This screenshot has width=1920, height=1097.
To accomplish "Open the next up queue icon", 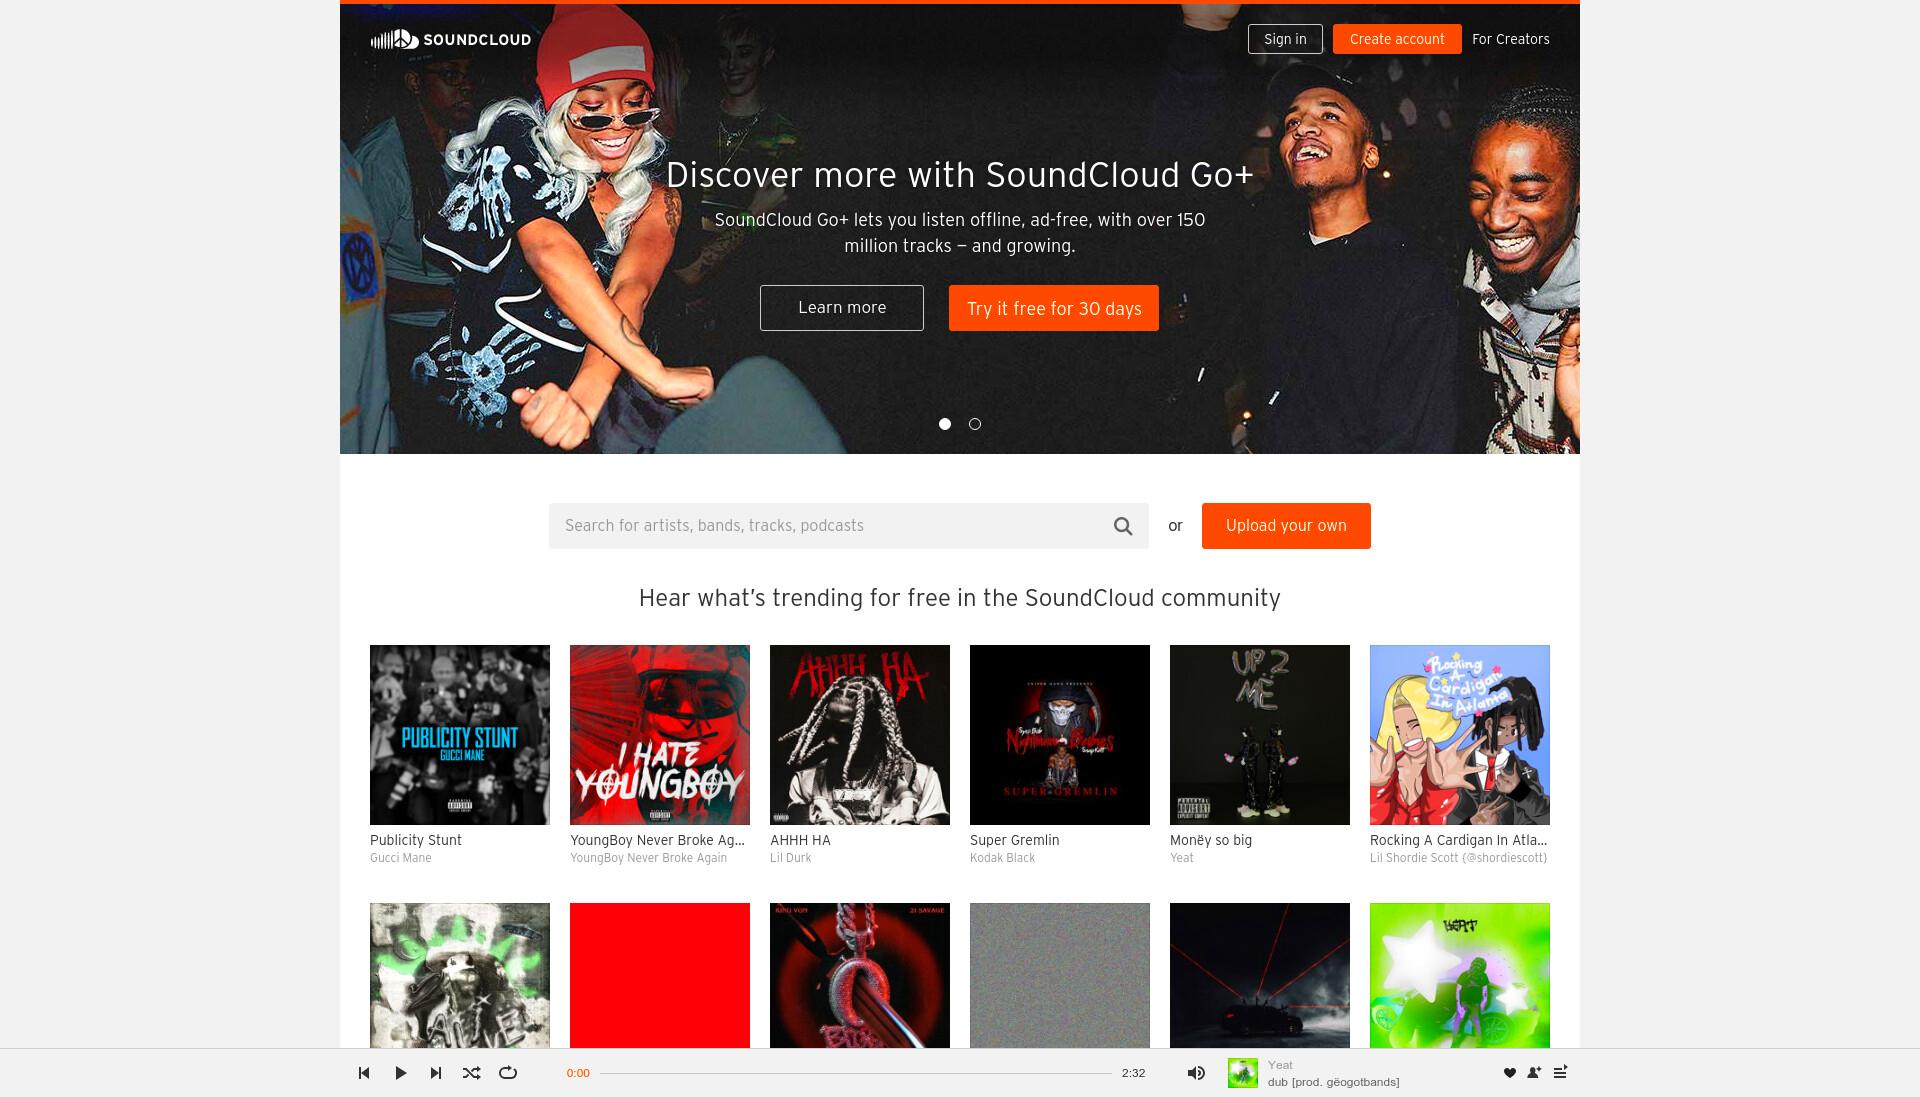I will (1560, 1072).
